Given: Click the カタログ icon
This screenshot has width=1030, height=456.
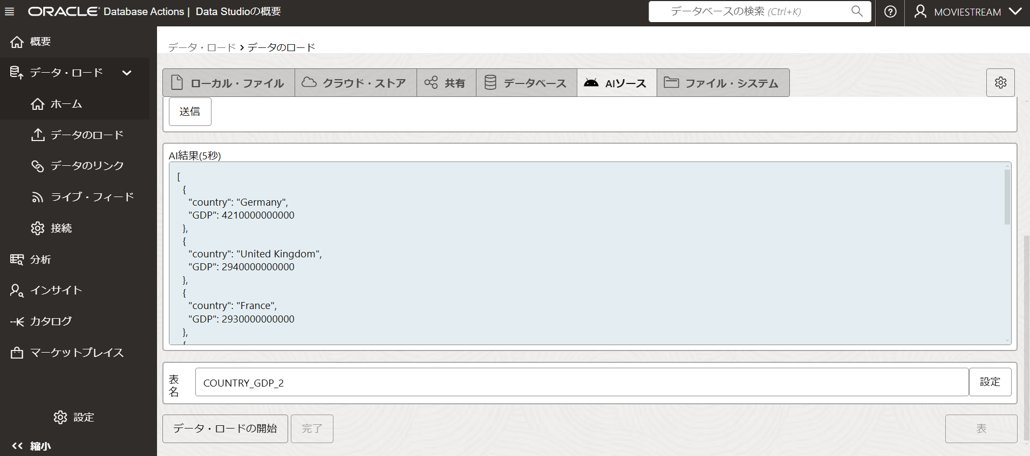Looking at the screenshot, I should [x=16, y=321].
